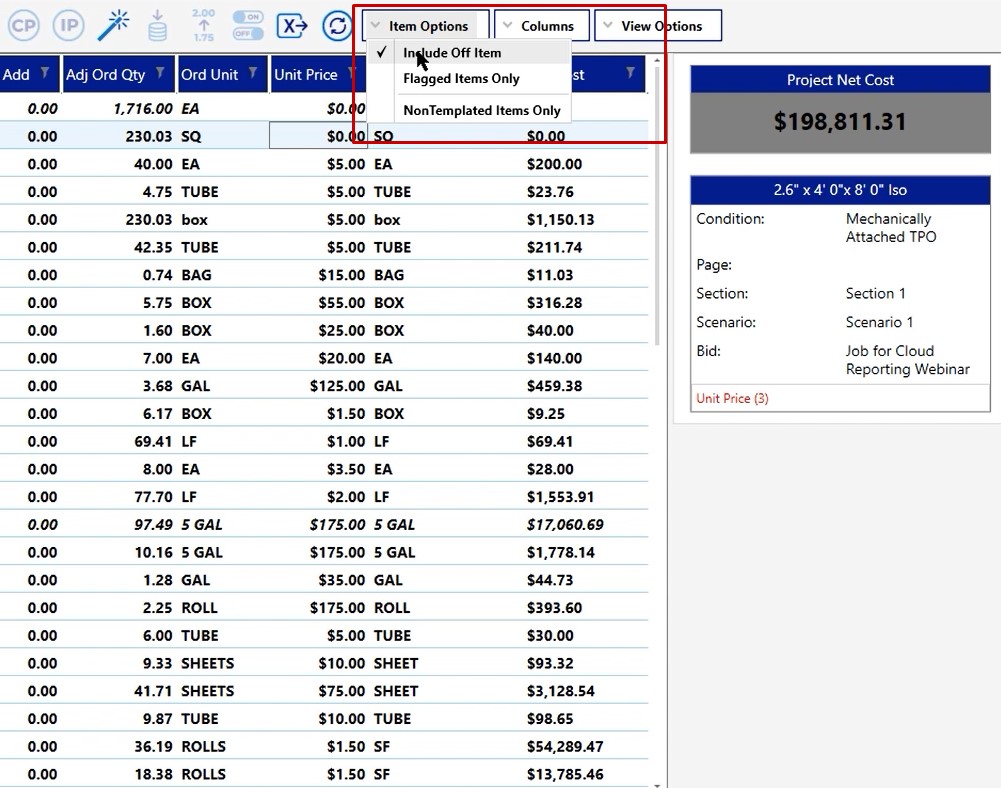Click the download to database icon
Viewport: 1001px width, 788px height.
pos(157,25)
